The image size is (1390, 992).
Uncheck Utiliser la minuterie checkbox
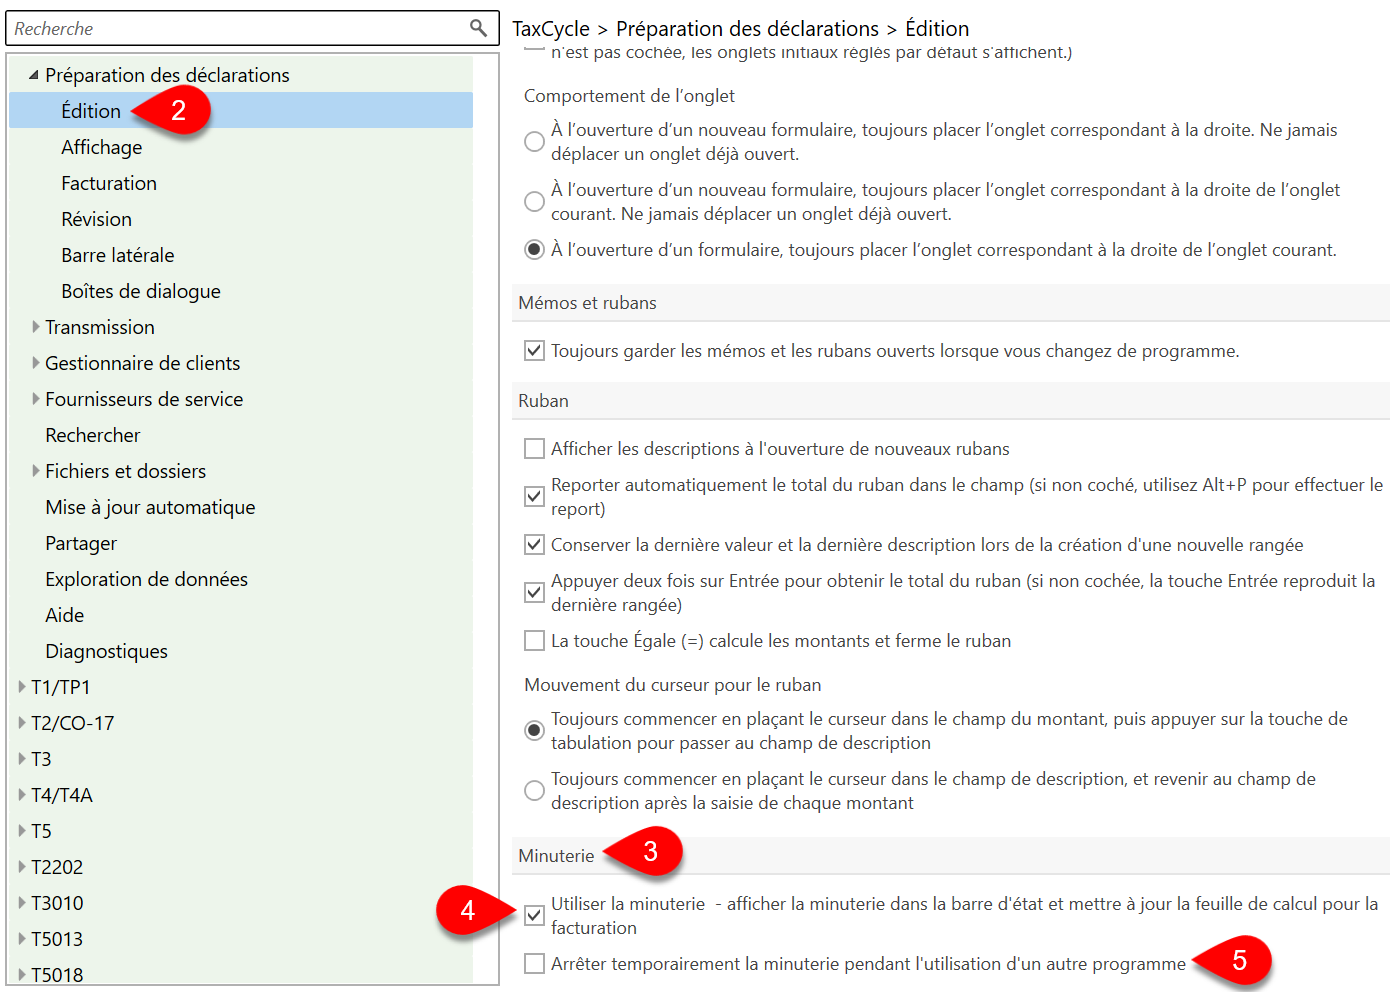point(535,916)
